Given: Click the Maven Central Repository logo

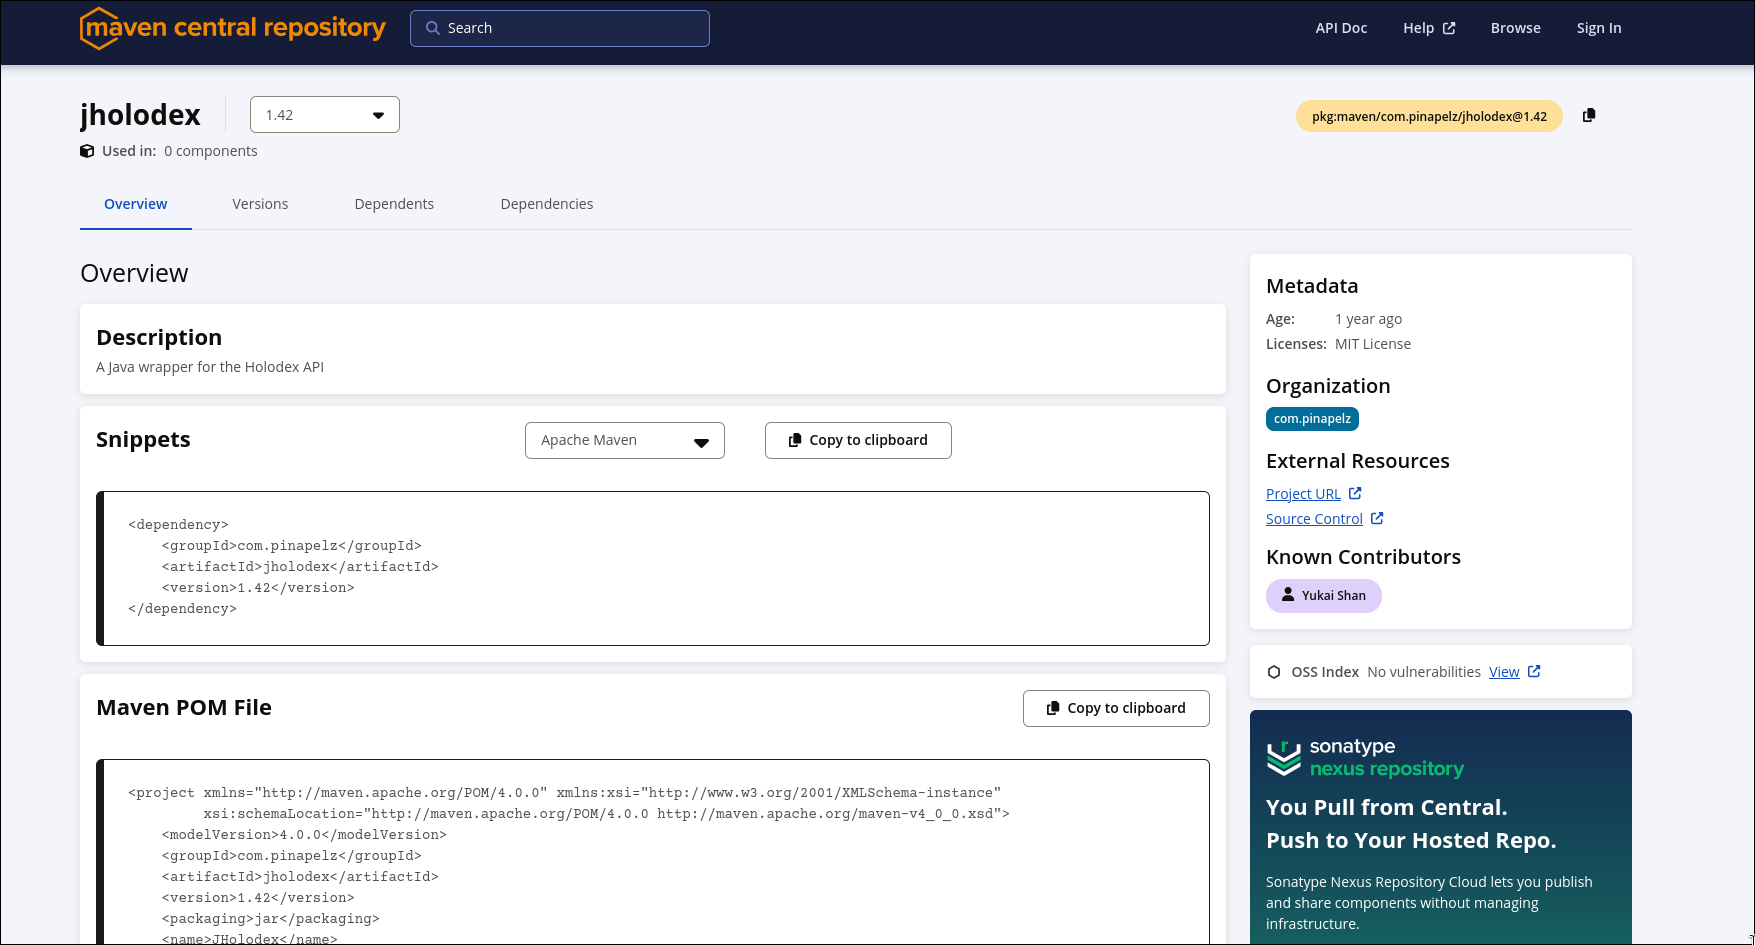Looking at the screenshot, I should [x=232, y=28].
